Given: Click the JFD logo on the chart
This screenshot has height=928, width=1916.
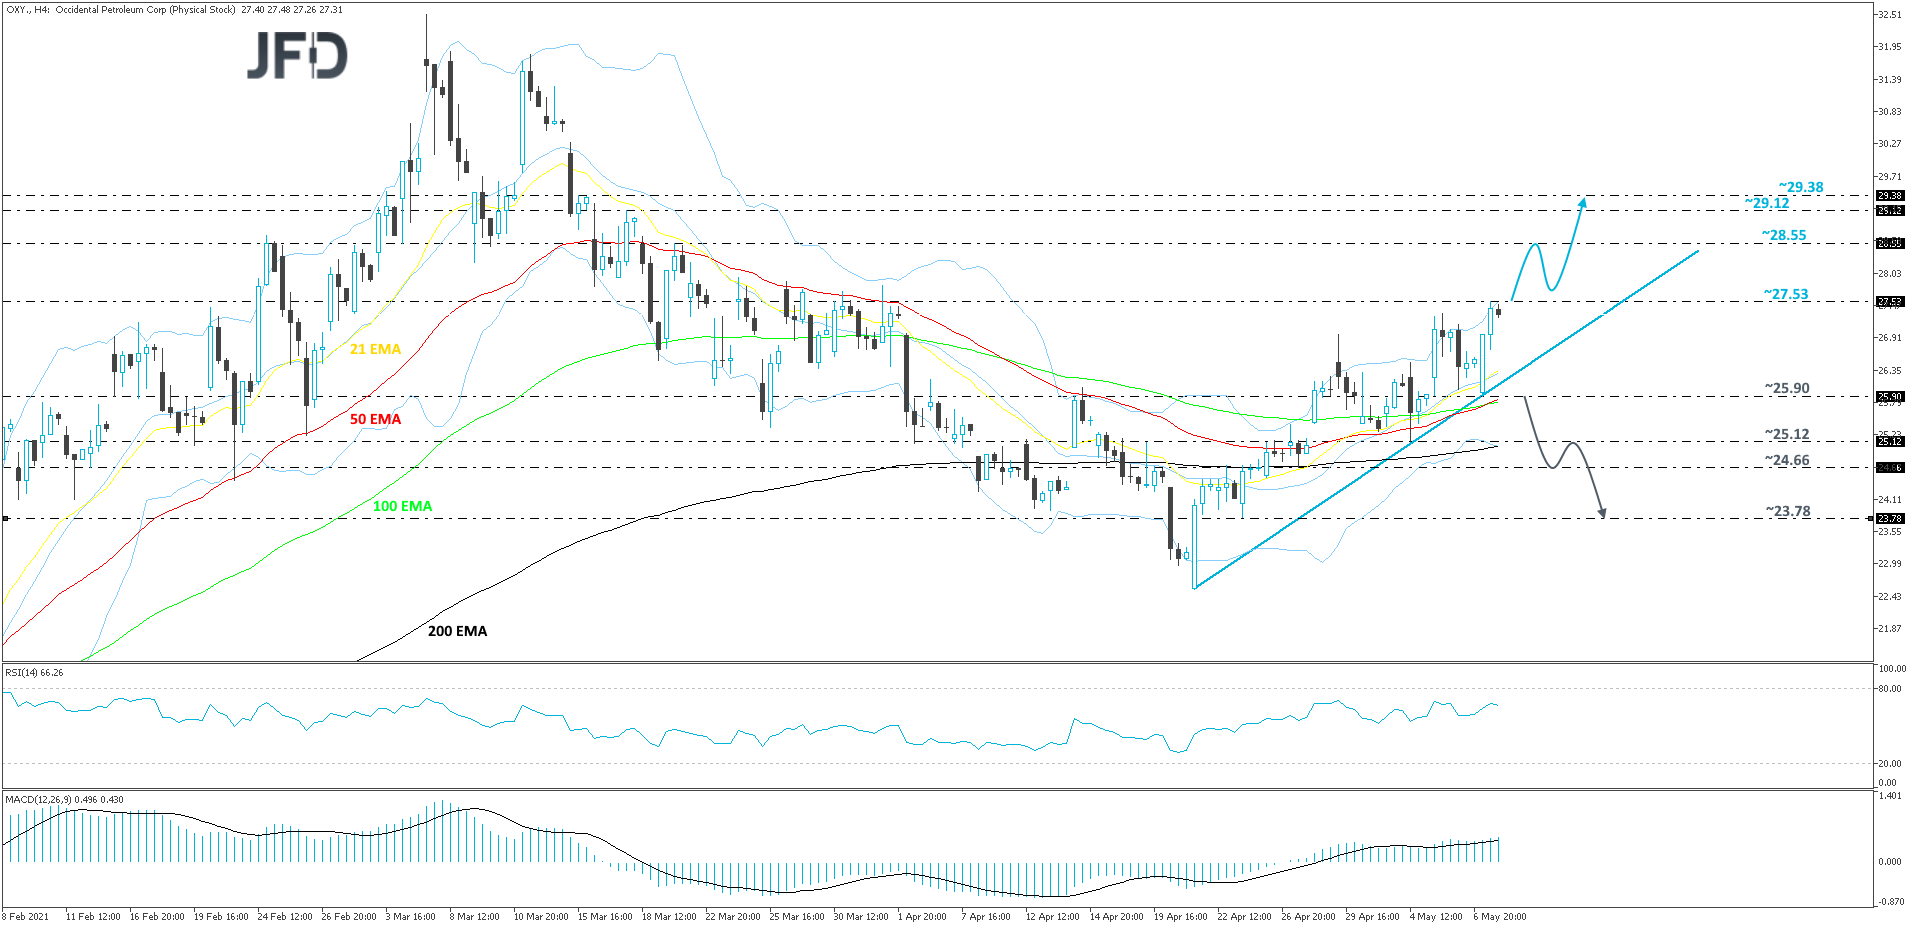Looking at the screenshot, I should point(297,56).
